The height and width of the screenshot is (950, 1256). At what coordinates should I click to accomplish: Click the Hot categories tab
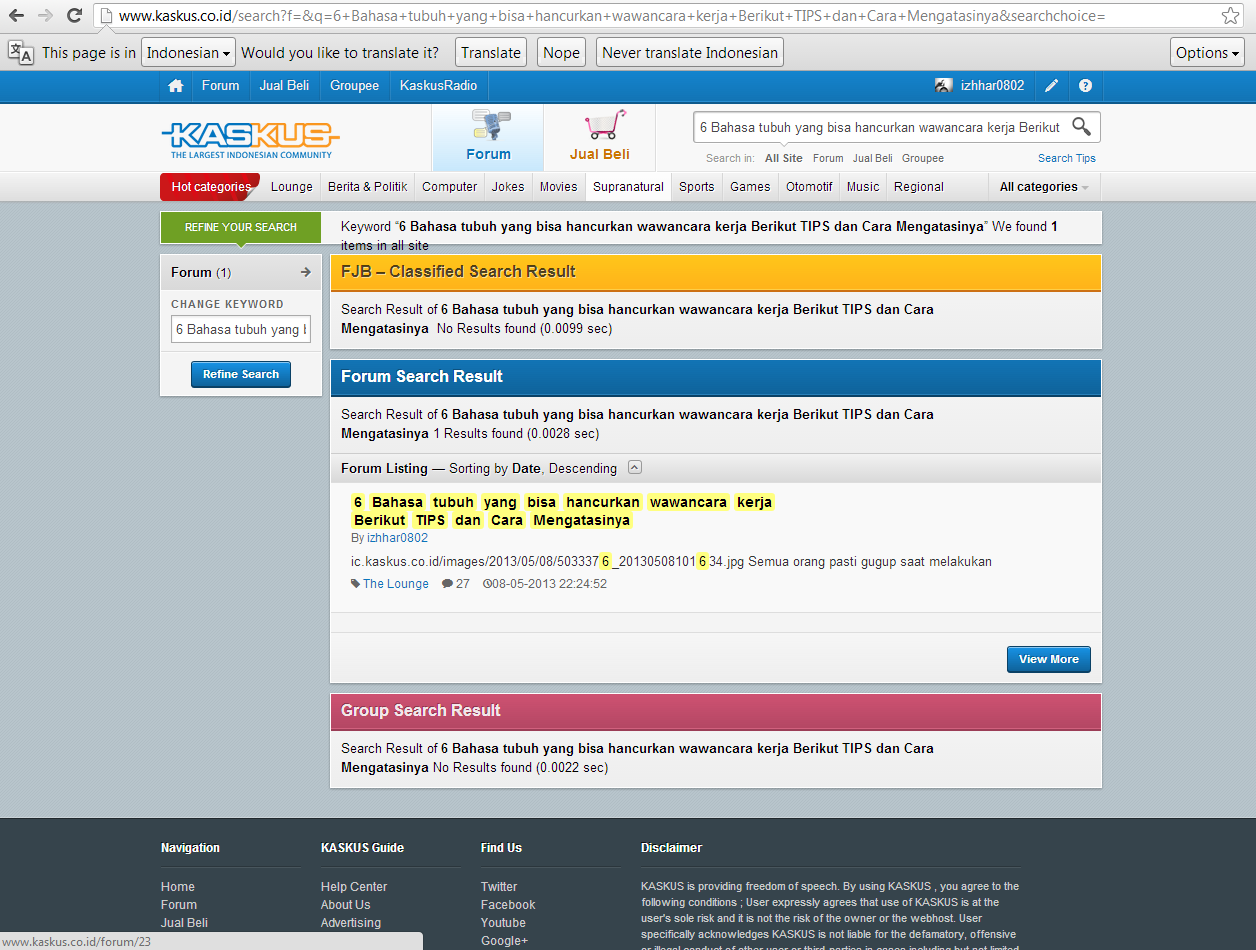(210, 187)
